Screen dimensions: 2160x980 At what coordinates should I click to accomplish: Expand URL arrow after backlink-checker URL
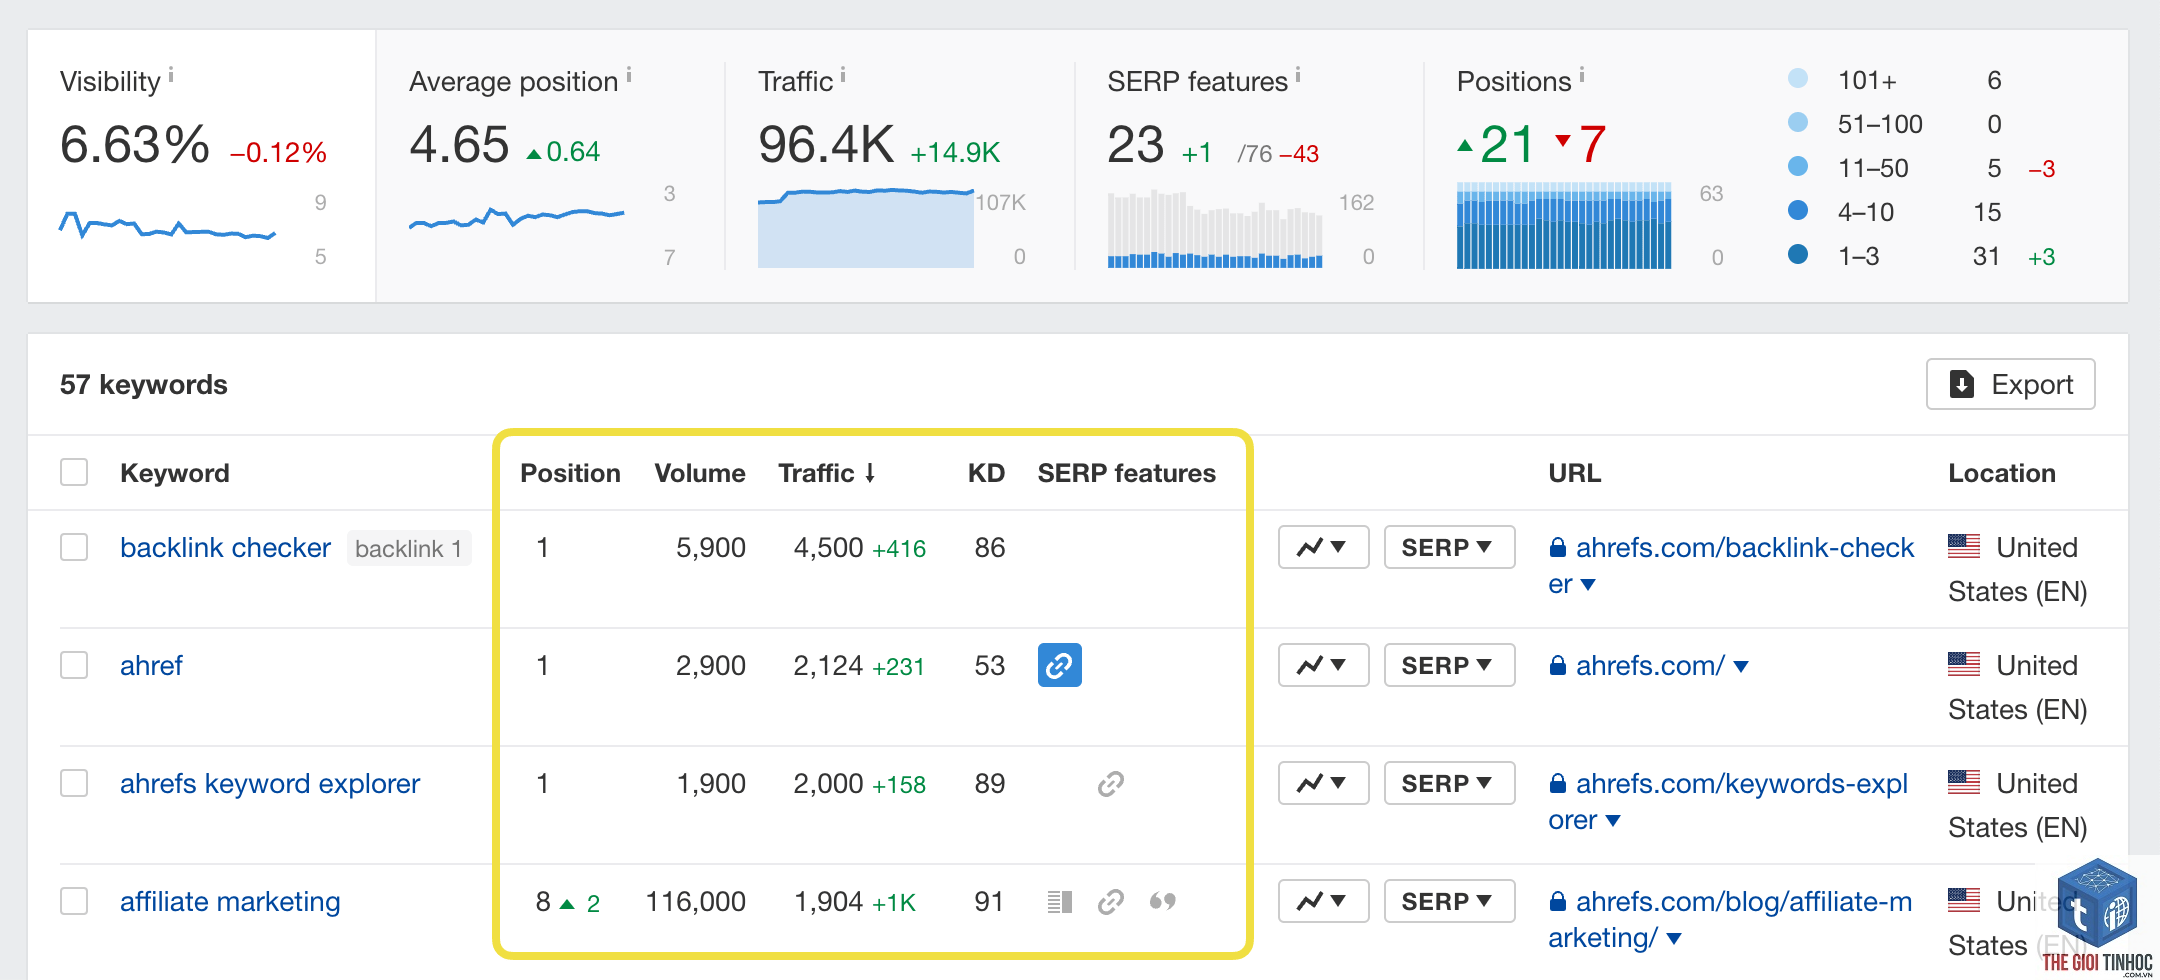tap(1588, 585)
